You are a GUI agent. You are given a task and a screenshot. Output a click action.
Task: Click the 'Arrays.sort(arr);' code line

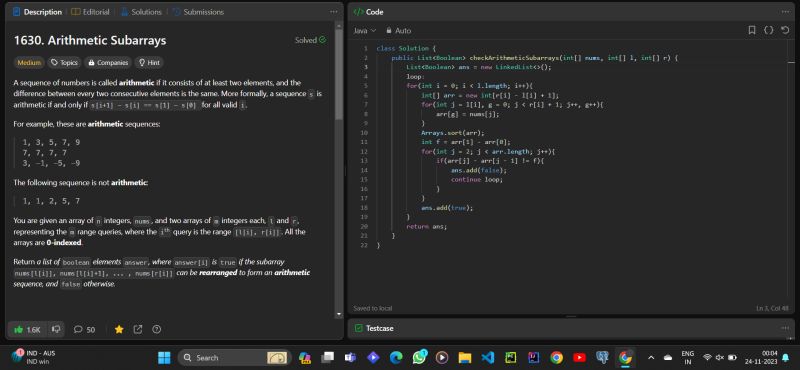click(x=453, y=133)
